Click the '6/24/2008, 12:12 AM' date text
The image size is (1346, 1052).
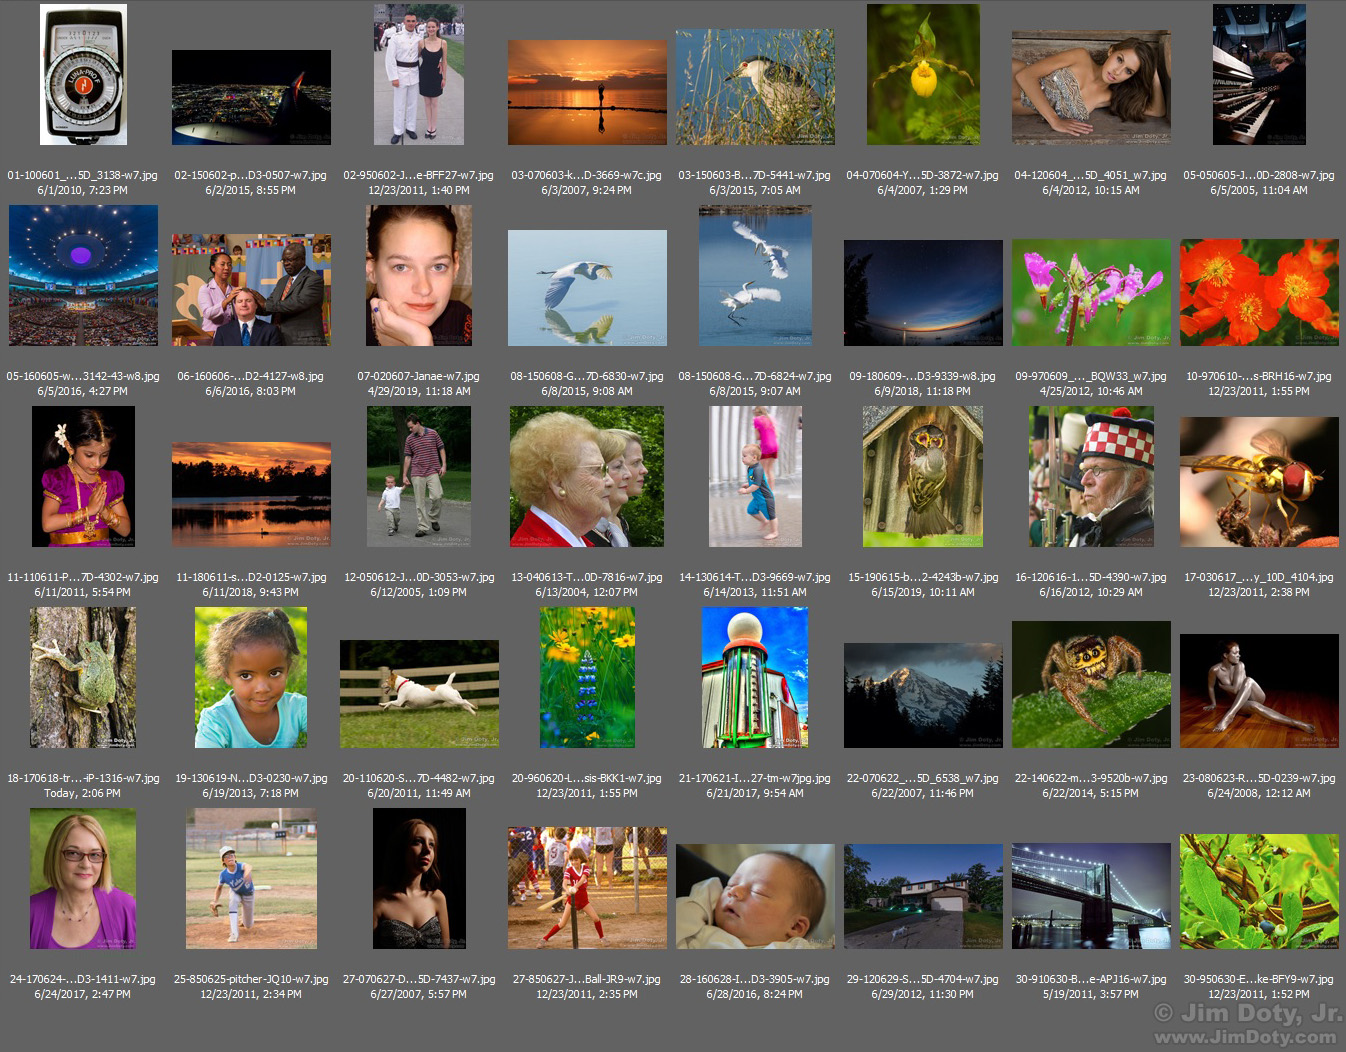coord(1259,794)
